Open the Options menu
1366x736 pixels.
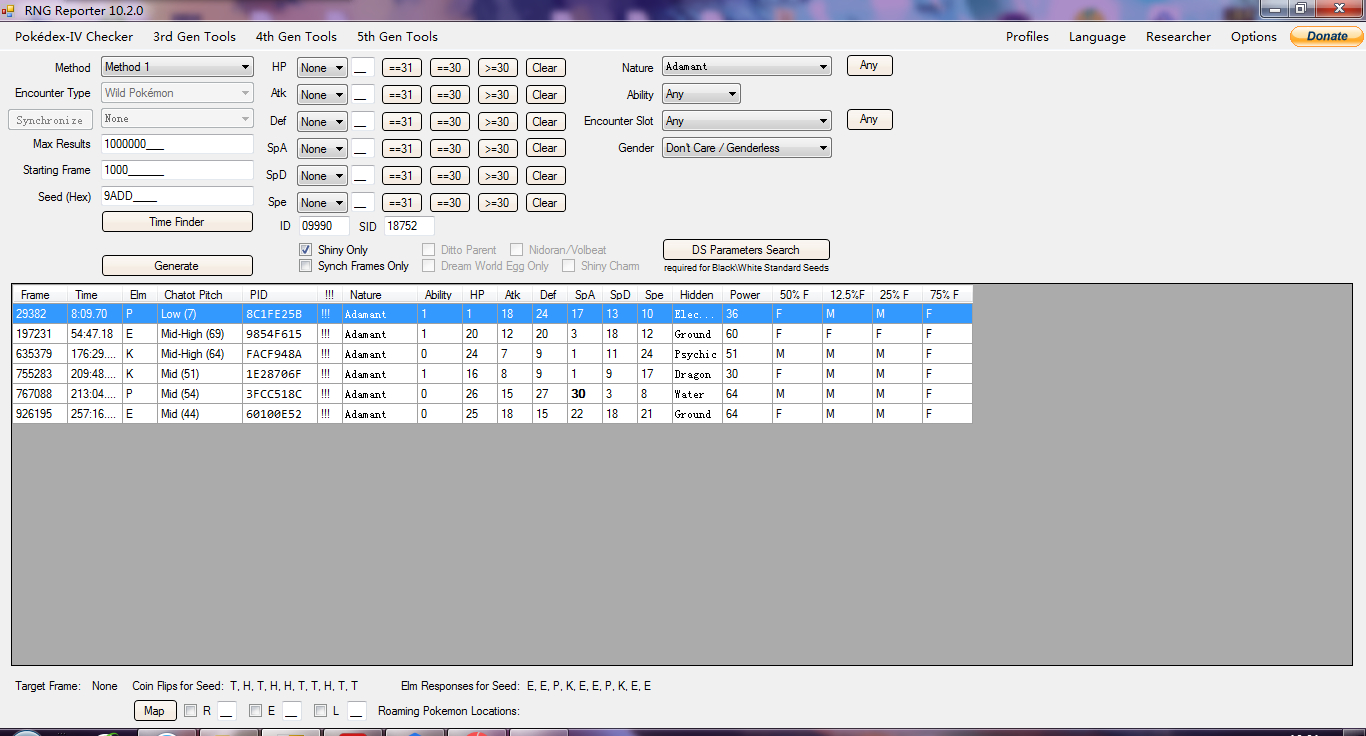tap(1253, 37)
